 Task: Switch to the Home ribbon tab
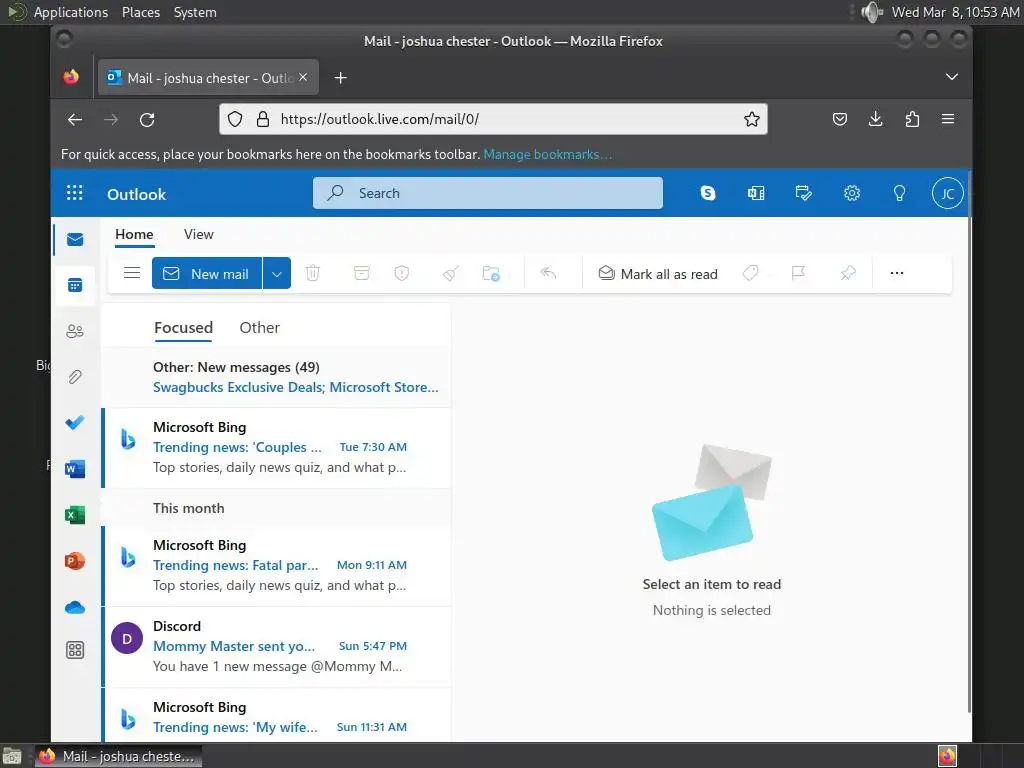[135, 234]
